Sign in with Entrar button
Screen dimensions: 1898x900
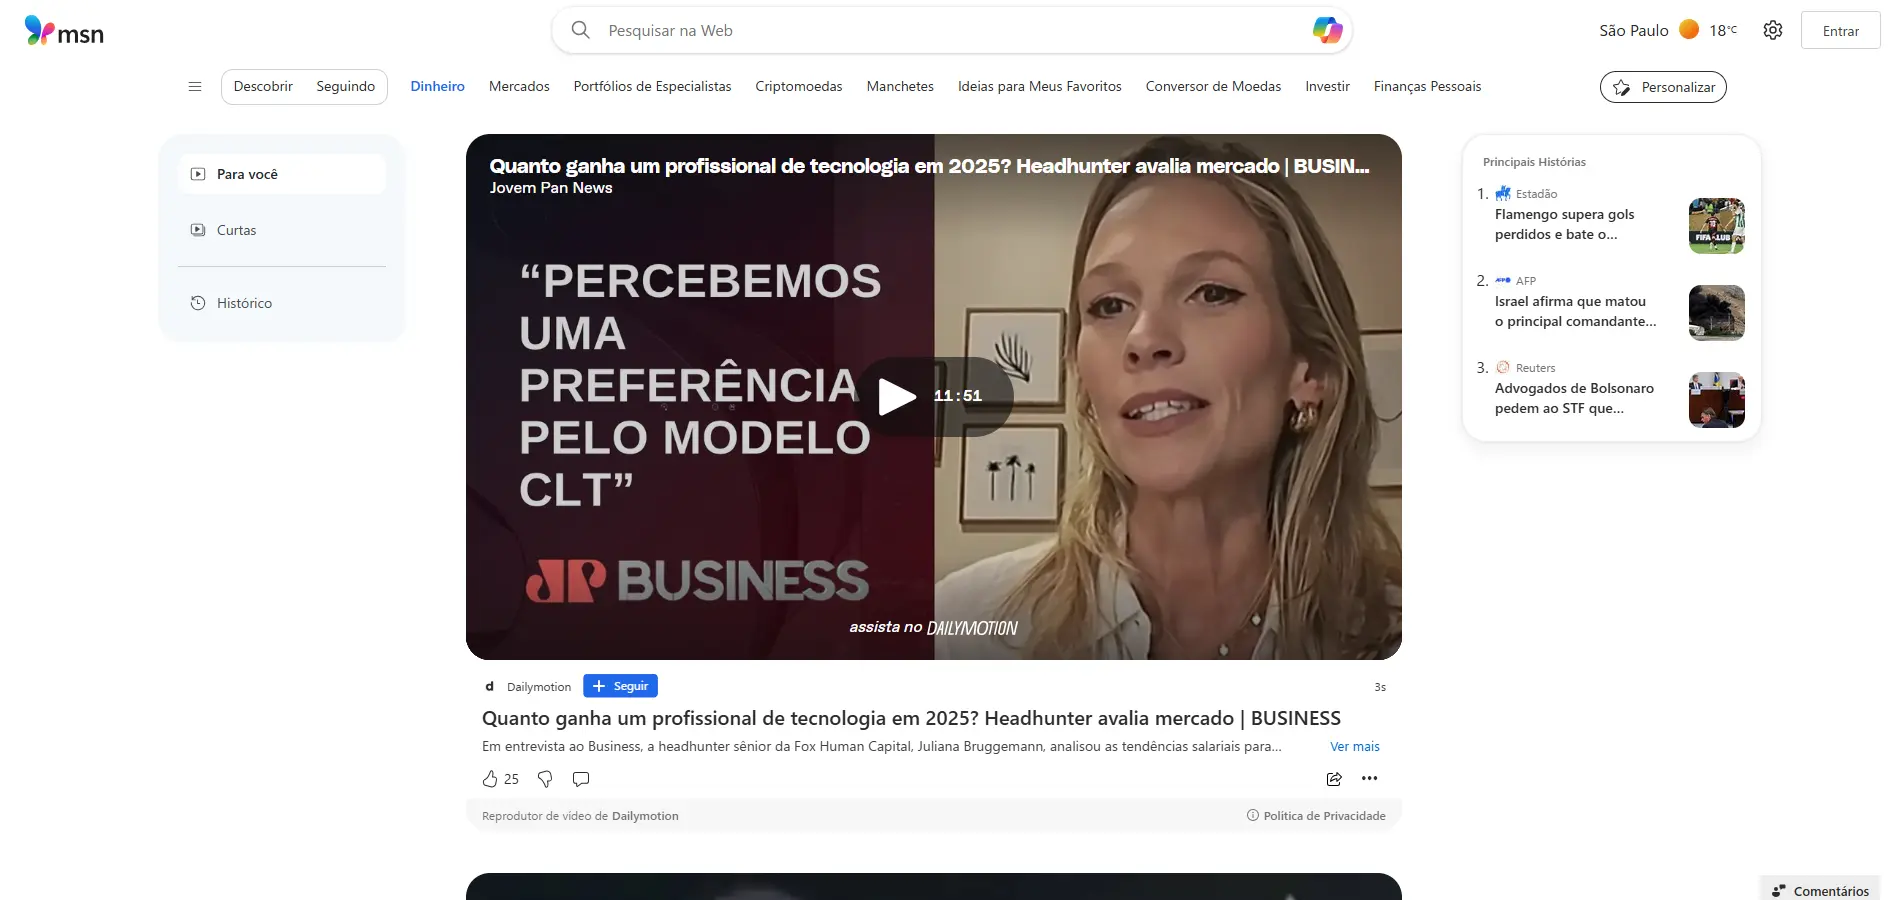(x=1840, y=31)
